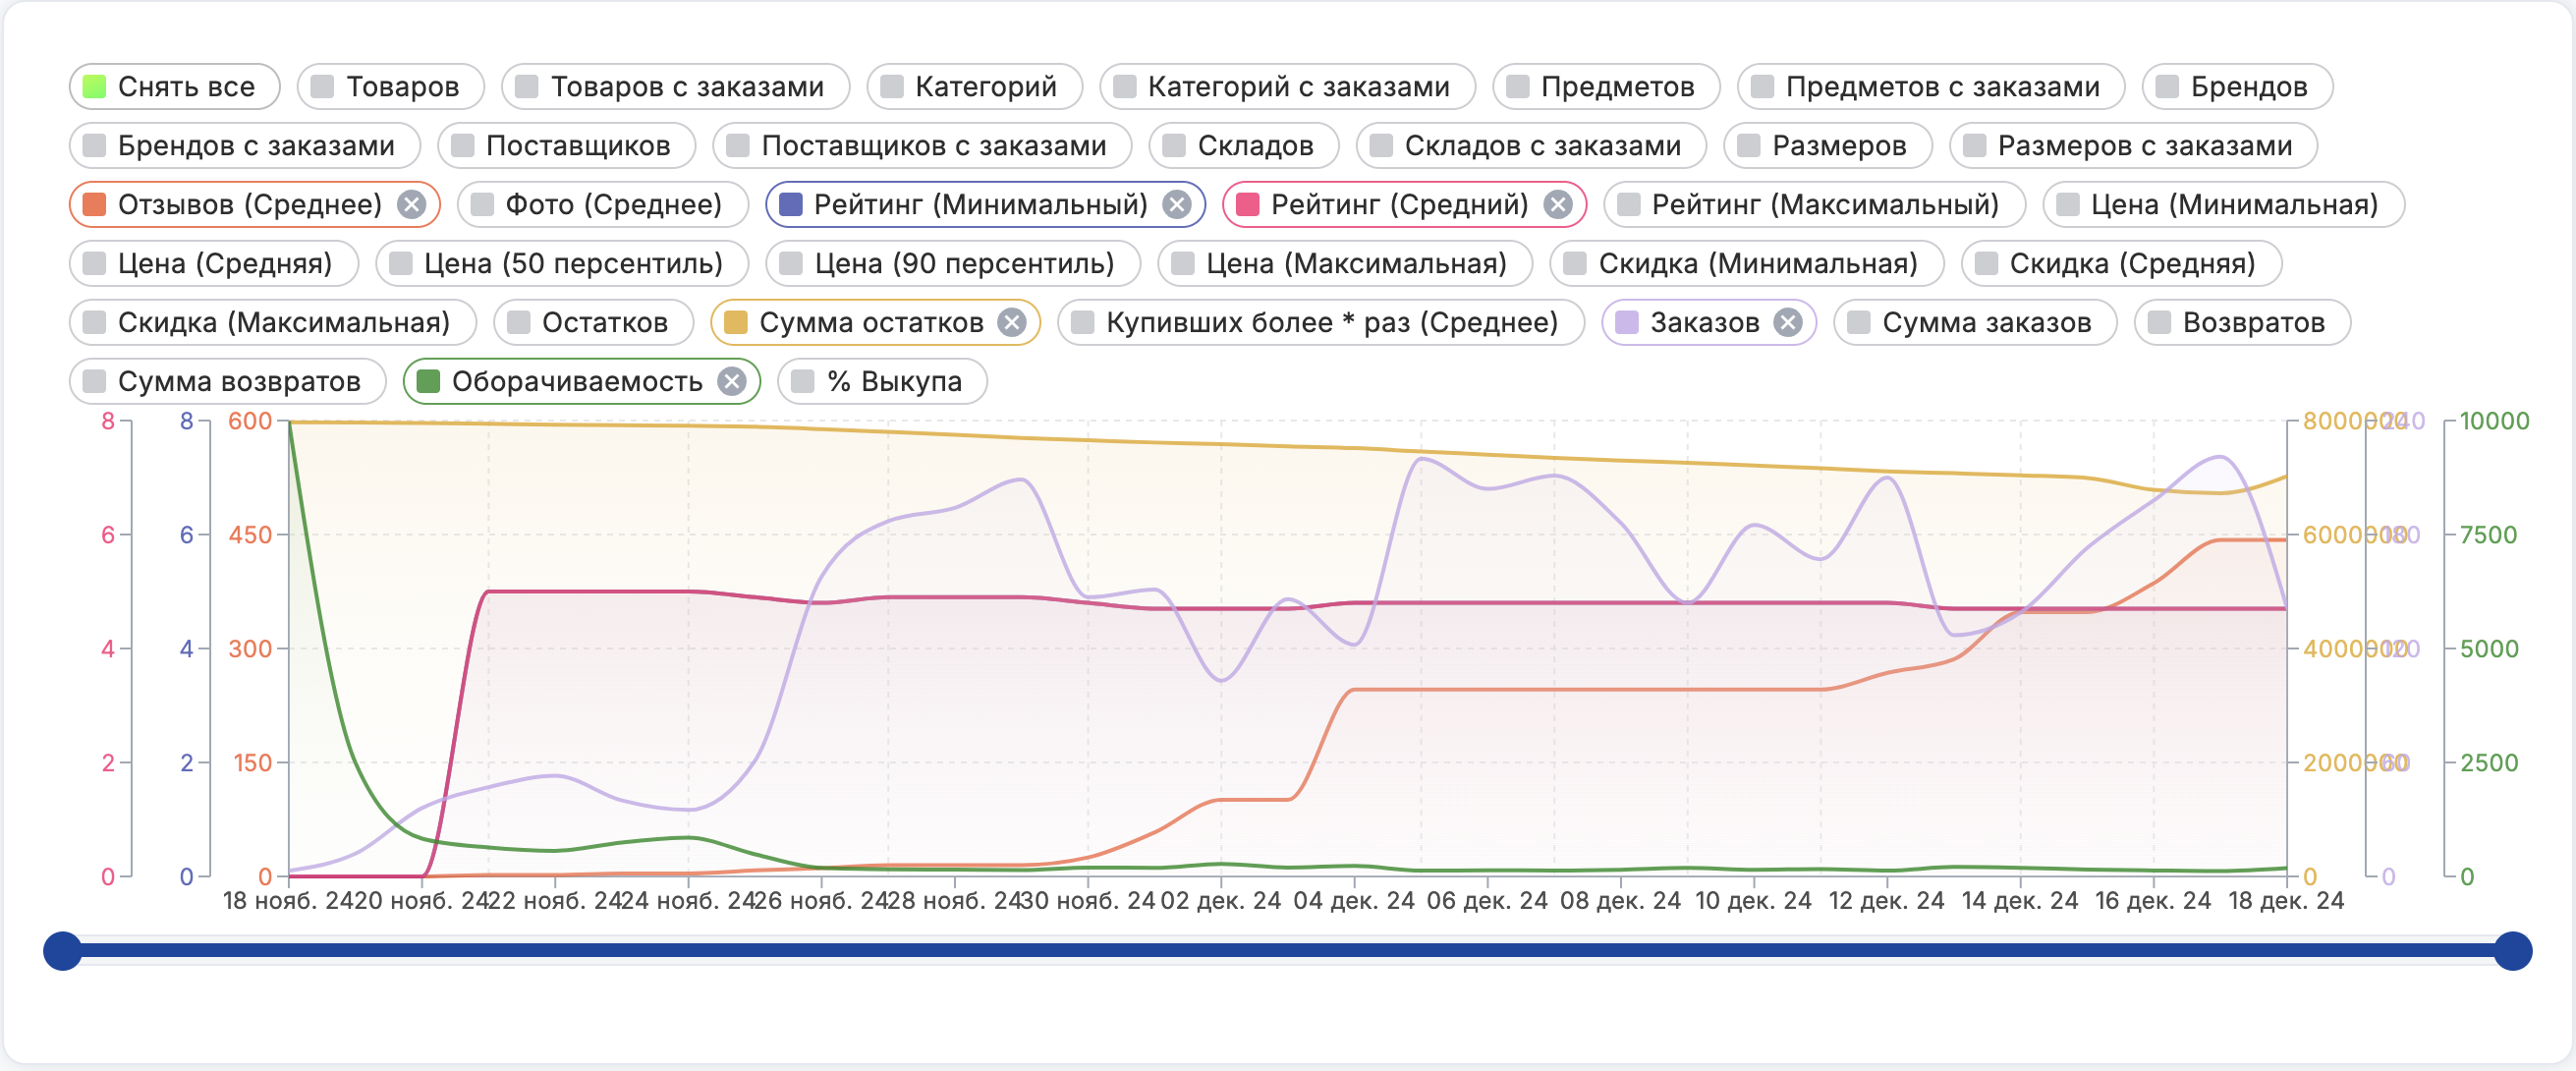
Task: Click the x icon on Рейтинг (Минимальный) chip
Action: (1177, 205)
